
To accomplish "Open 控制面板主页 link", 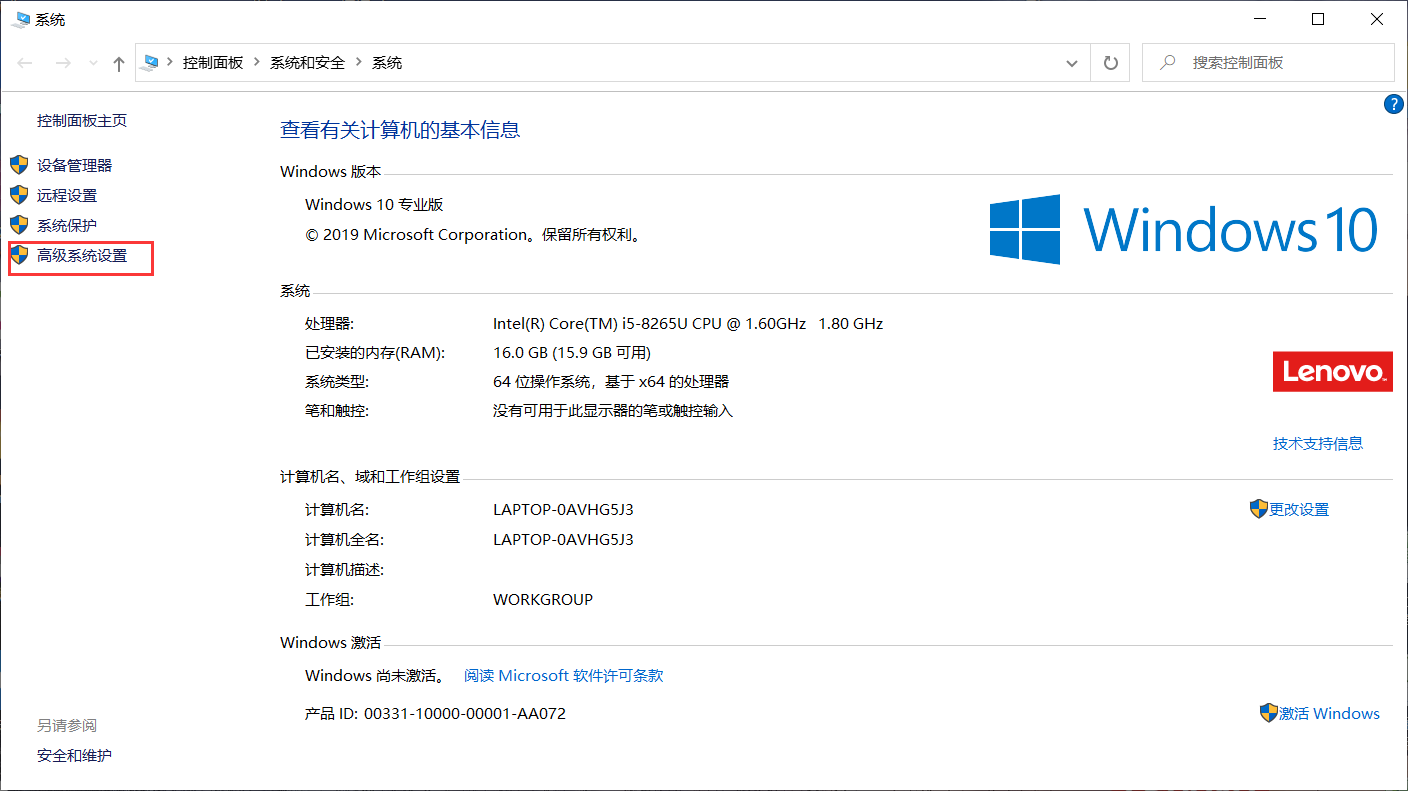I will [x=82, y=120].
